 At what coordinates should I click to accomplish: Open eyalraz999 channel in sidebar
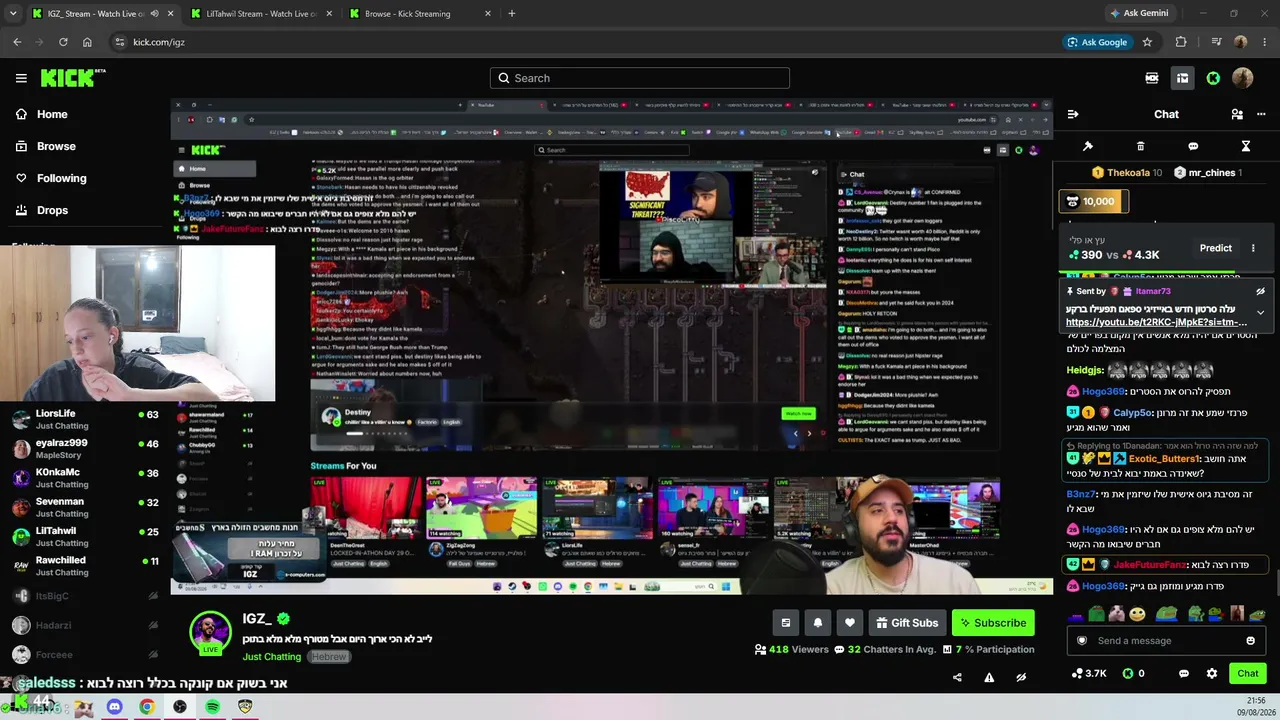click(85, 448)
